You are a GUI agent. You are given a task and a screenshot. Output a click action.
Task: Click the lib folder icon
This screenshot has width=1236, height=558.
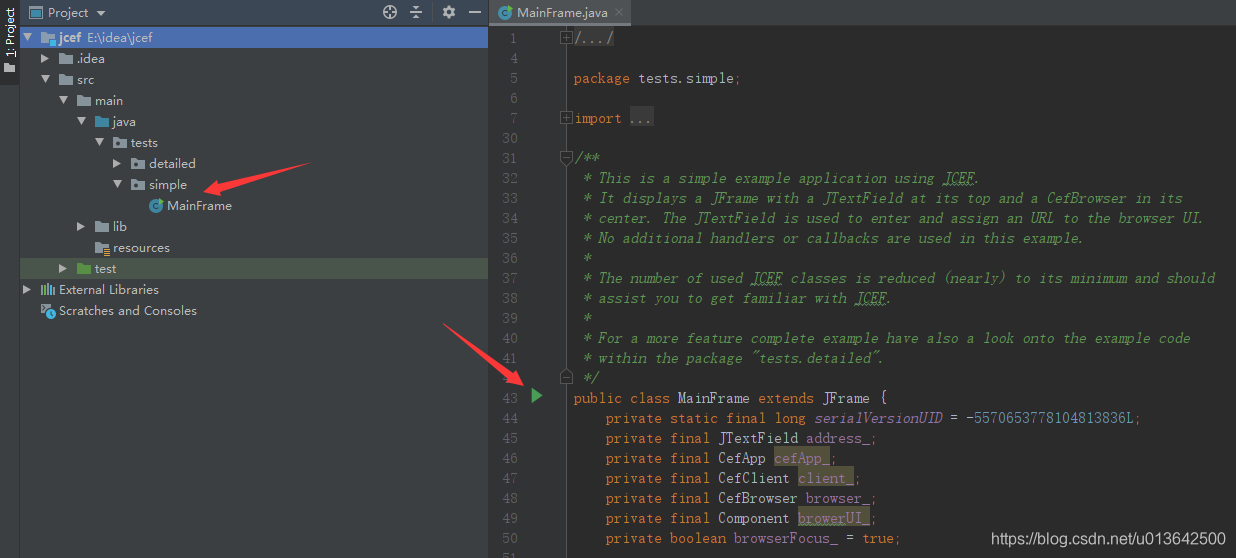[102, 226]
